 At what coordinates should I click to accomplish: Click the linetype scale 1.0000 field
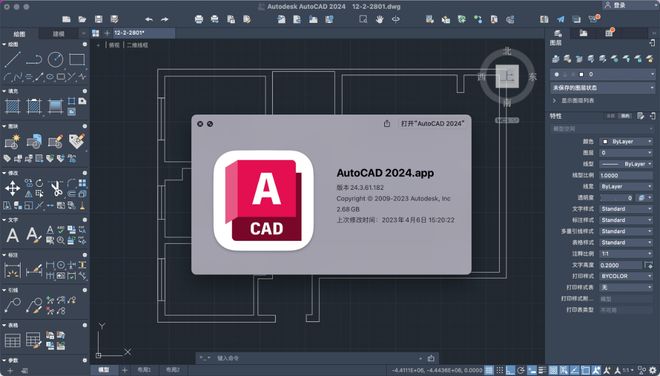point(626,175)
